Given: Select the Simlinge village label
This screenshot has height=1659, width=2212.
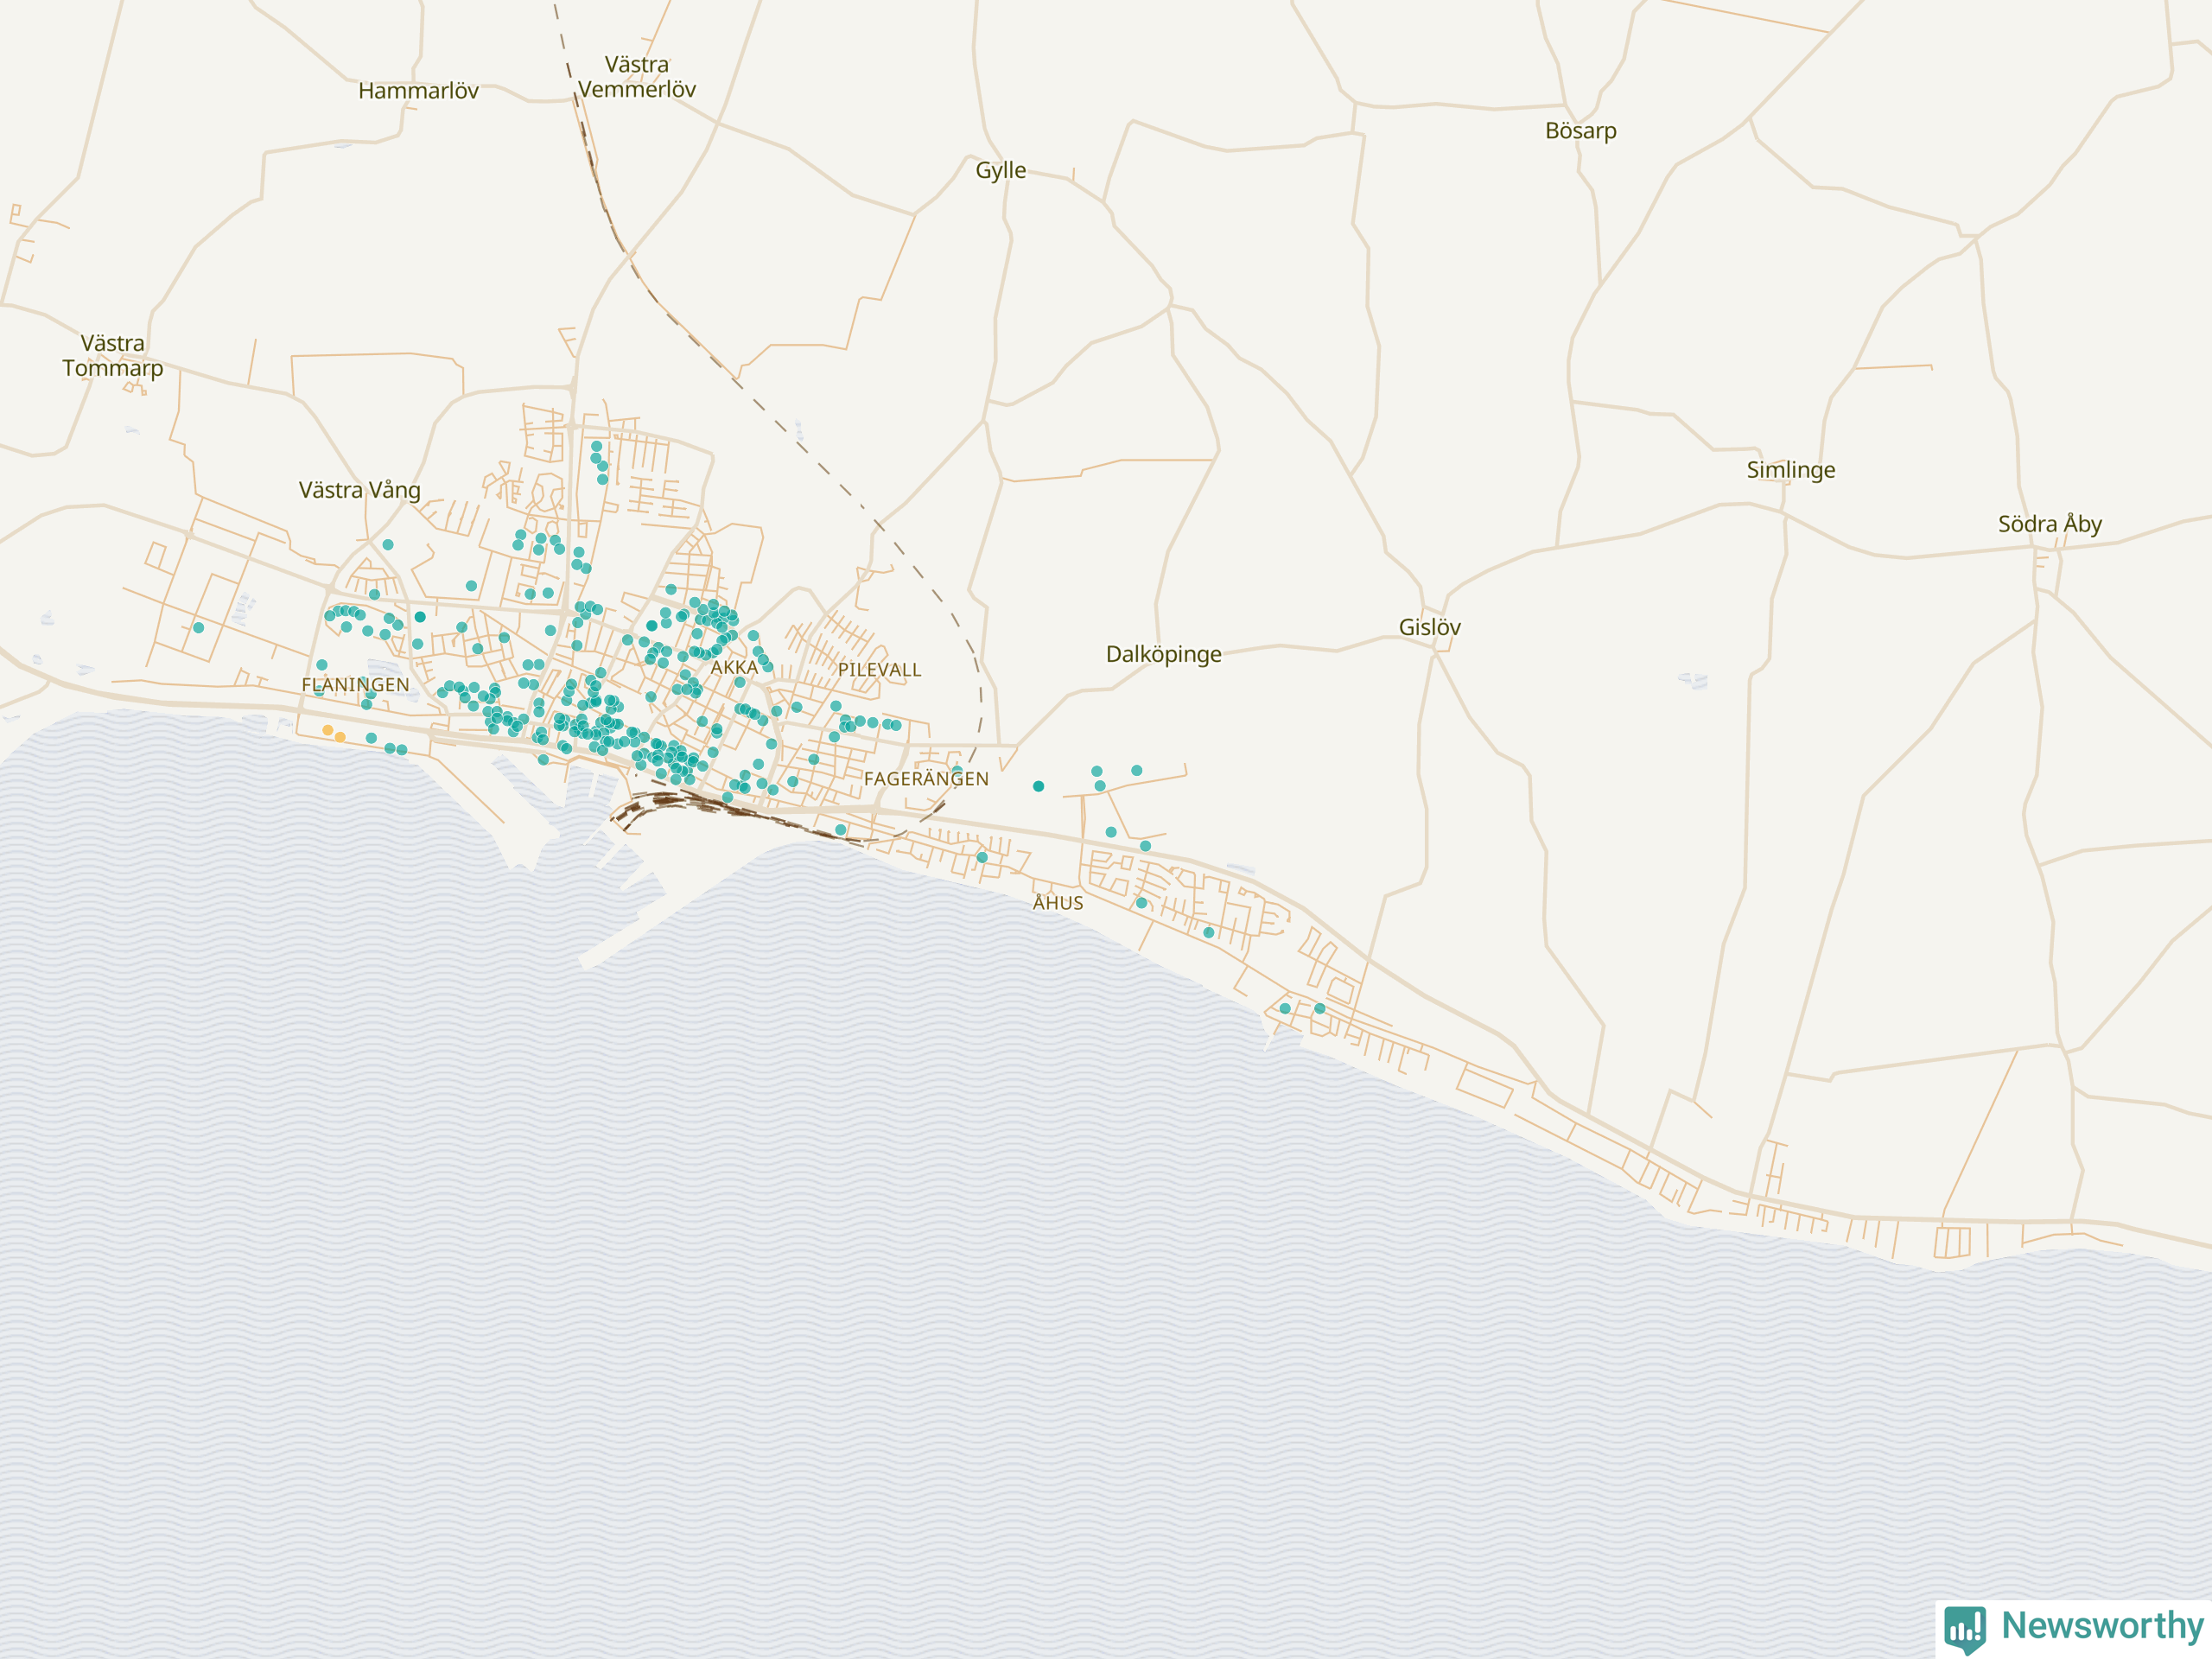Looking at the screenshot, I should pyautogui.click(x=1790, y=470).
